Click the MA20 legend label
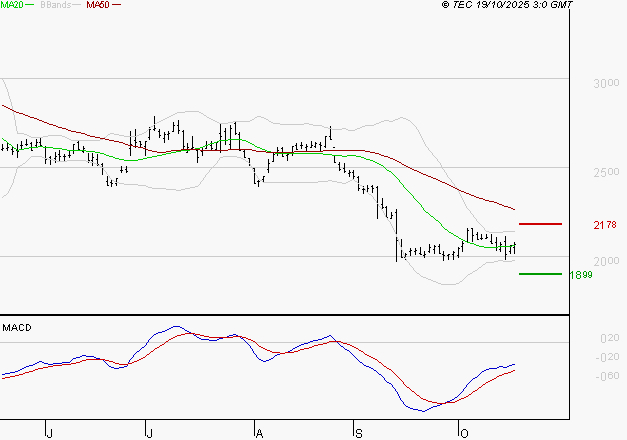Viewport: 627px width, 440px height. [12, 5]
